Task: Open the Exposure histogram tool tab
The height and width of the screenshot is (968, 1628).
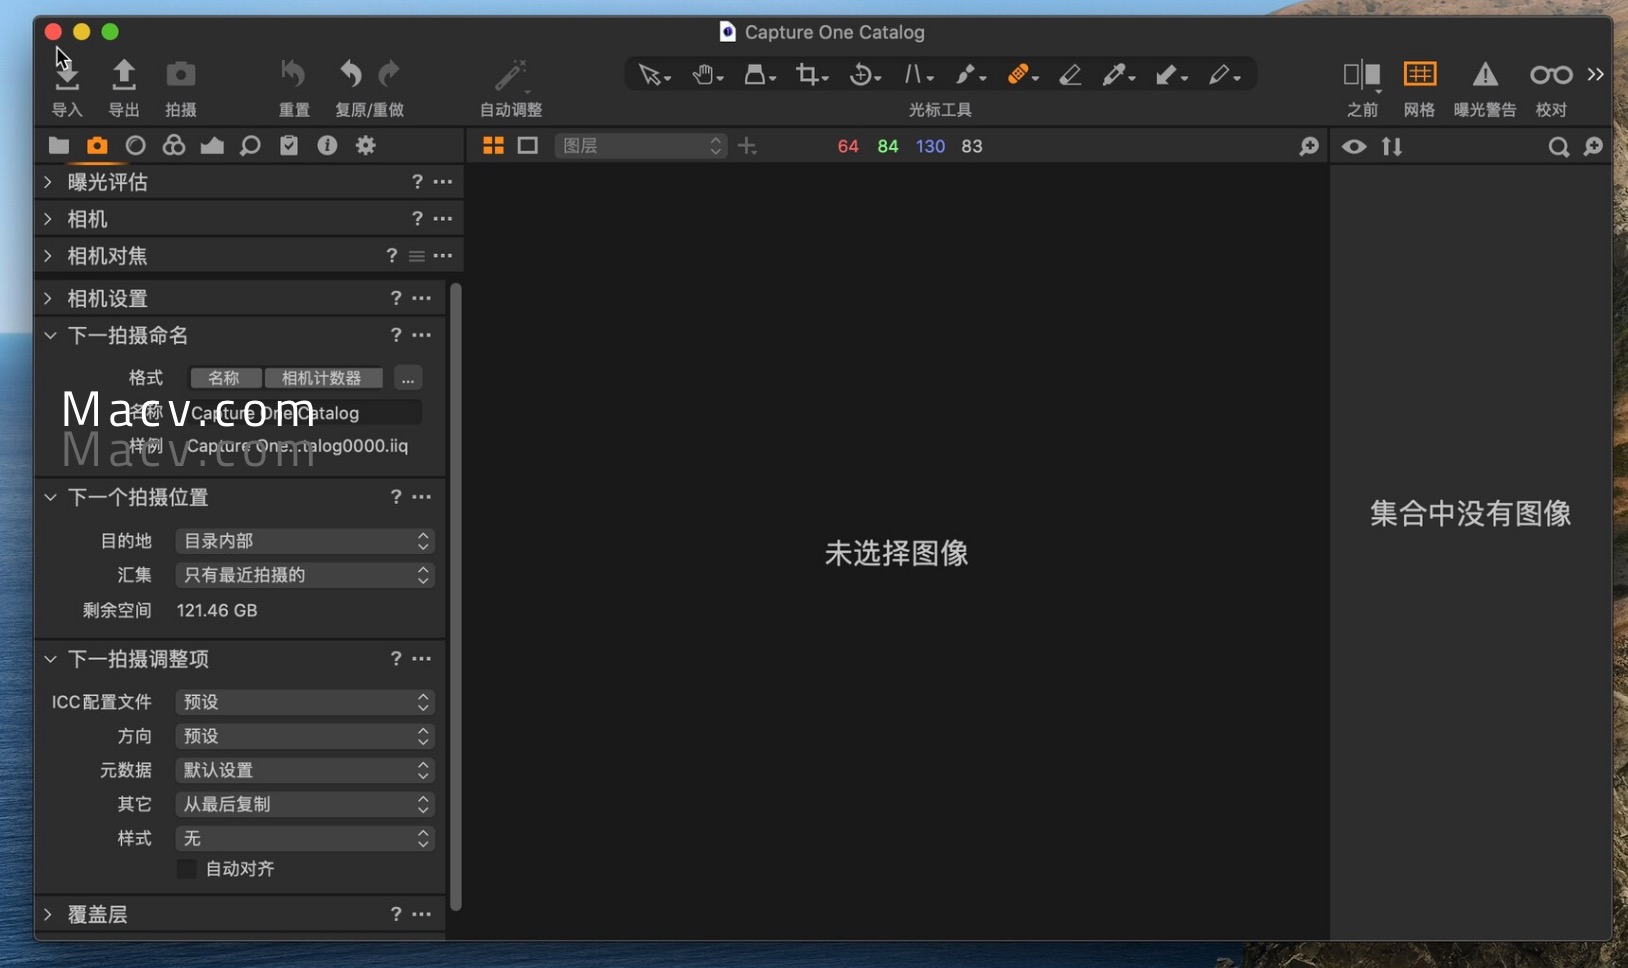Action: coord(212,146)
